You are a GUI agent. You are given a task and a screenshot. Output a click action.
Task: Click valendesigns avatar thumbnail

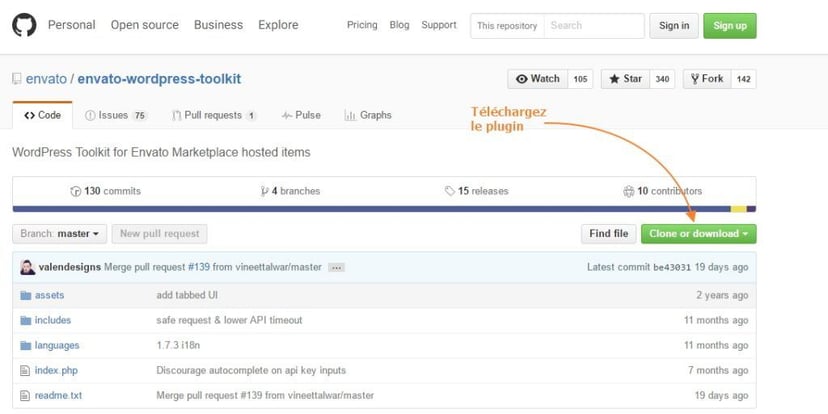coord(27,267)
